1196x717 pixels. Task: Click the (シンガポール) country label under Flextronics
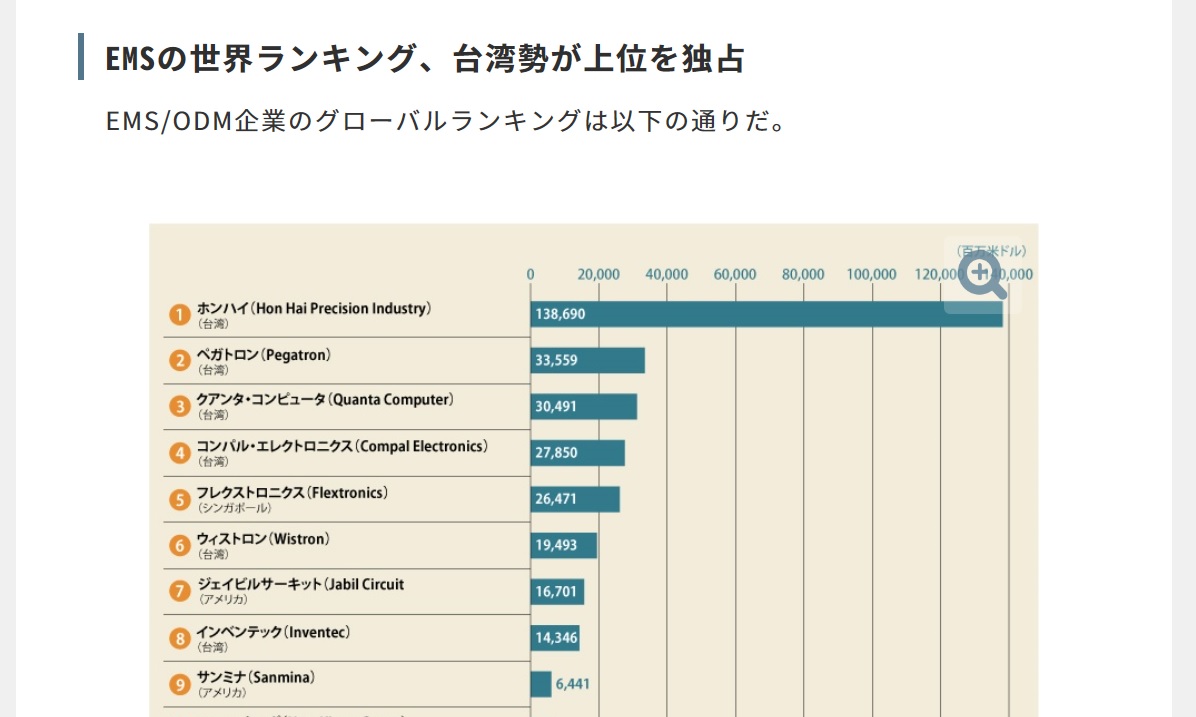pyautogui.click(x=234, y=508)
